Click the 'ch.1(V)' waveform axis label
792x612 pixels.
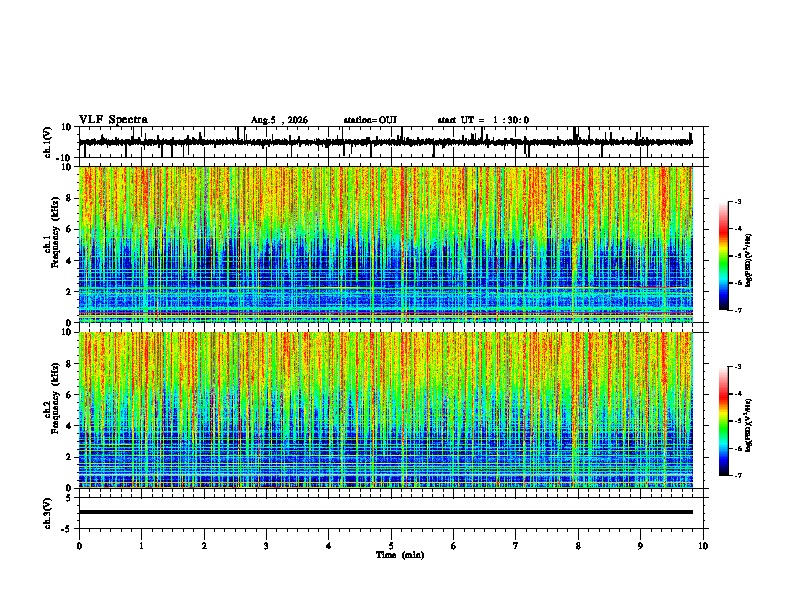click(48, 142)
